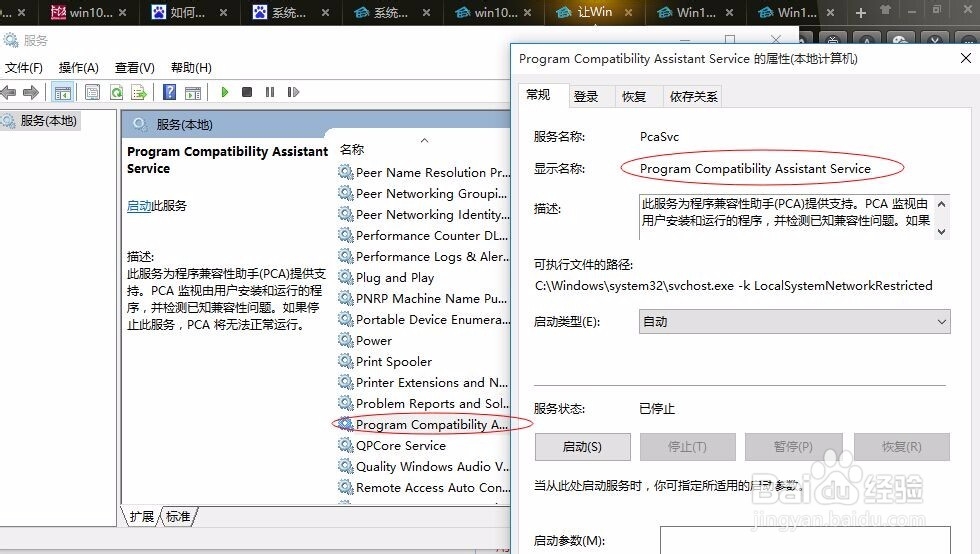Switch to the 登录 tab
The height and width of the screenshot is (554, 980).
click(586, 97)
